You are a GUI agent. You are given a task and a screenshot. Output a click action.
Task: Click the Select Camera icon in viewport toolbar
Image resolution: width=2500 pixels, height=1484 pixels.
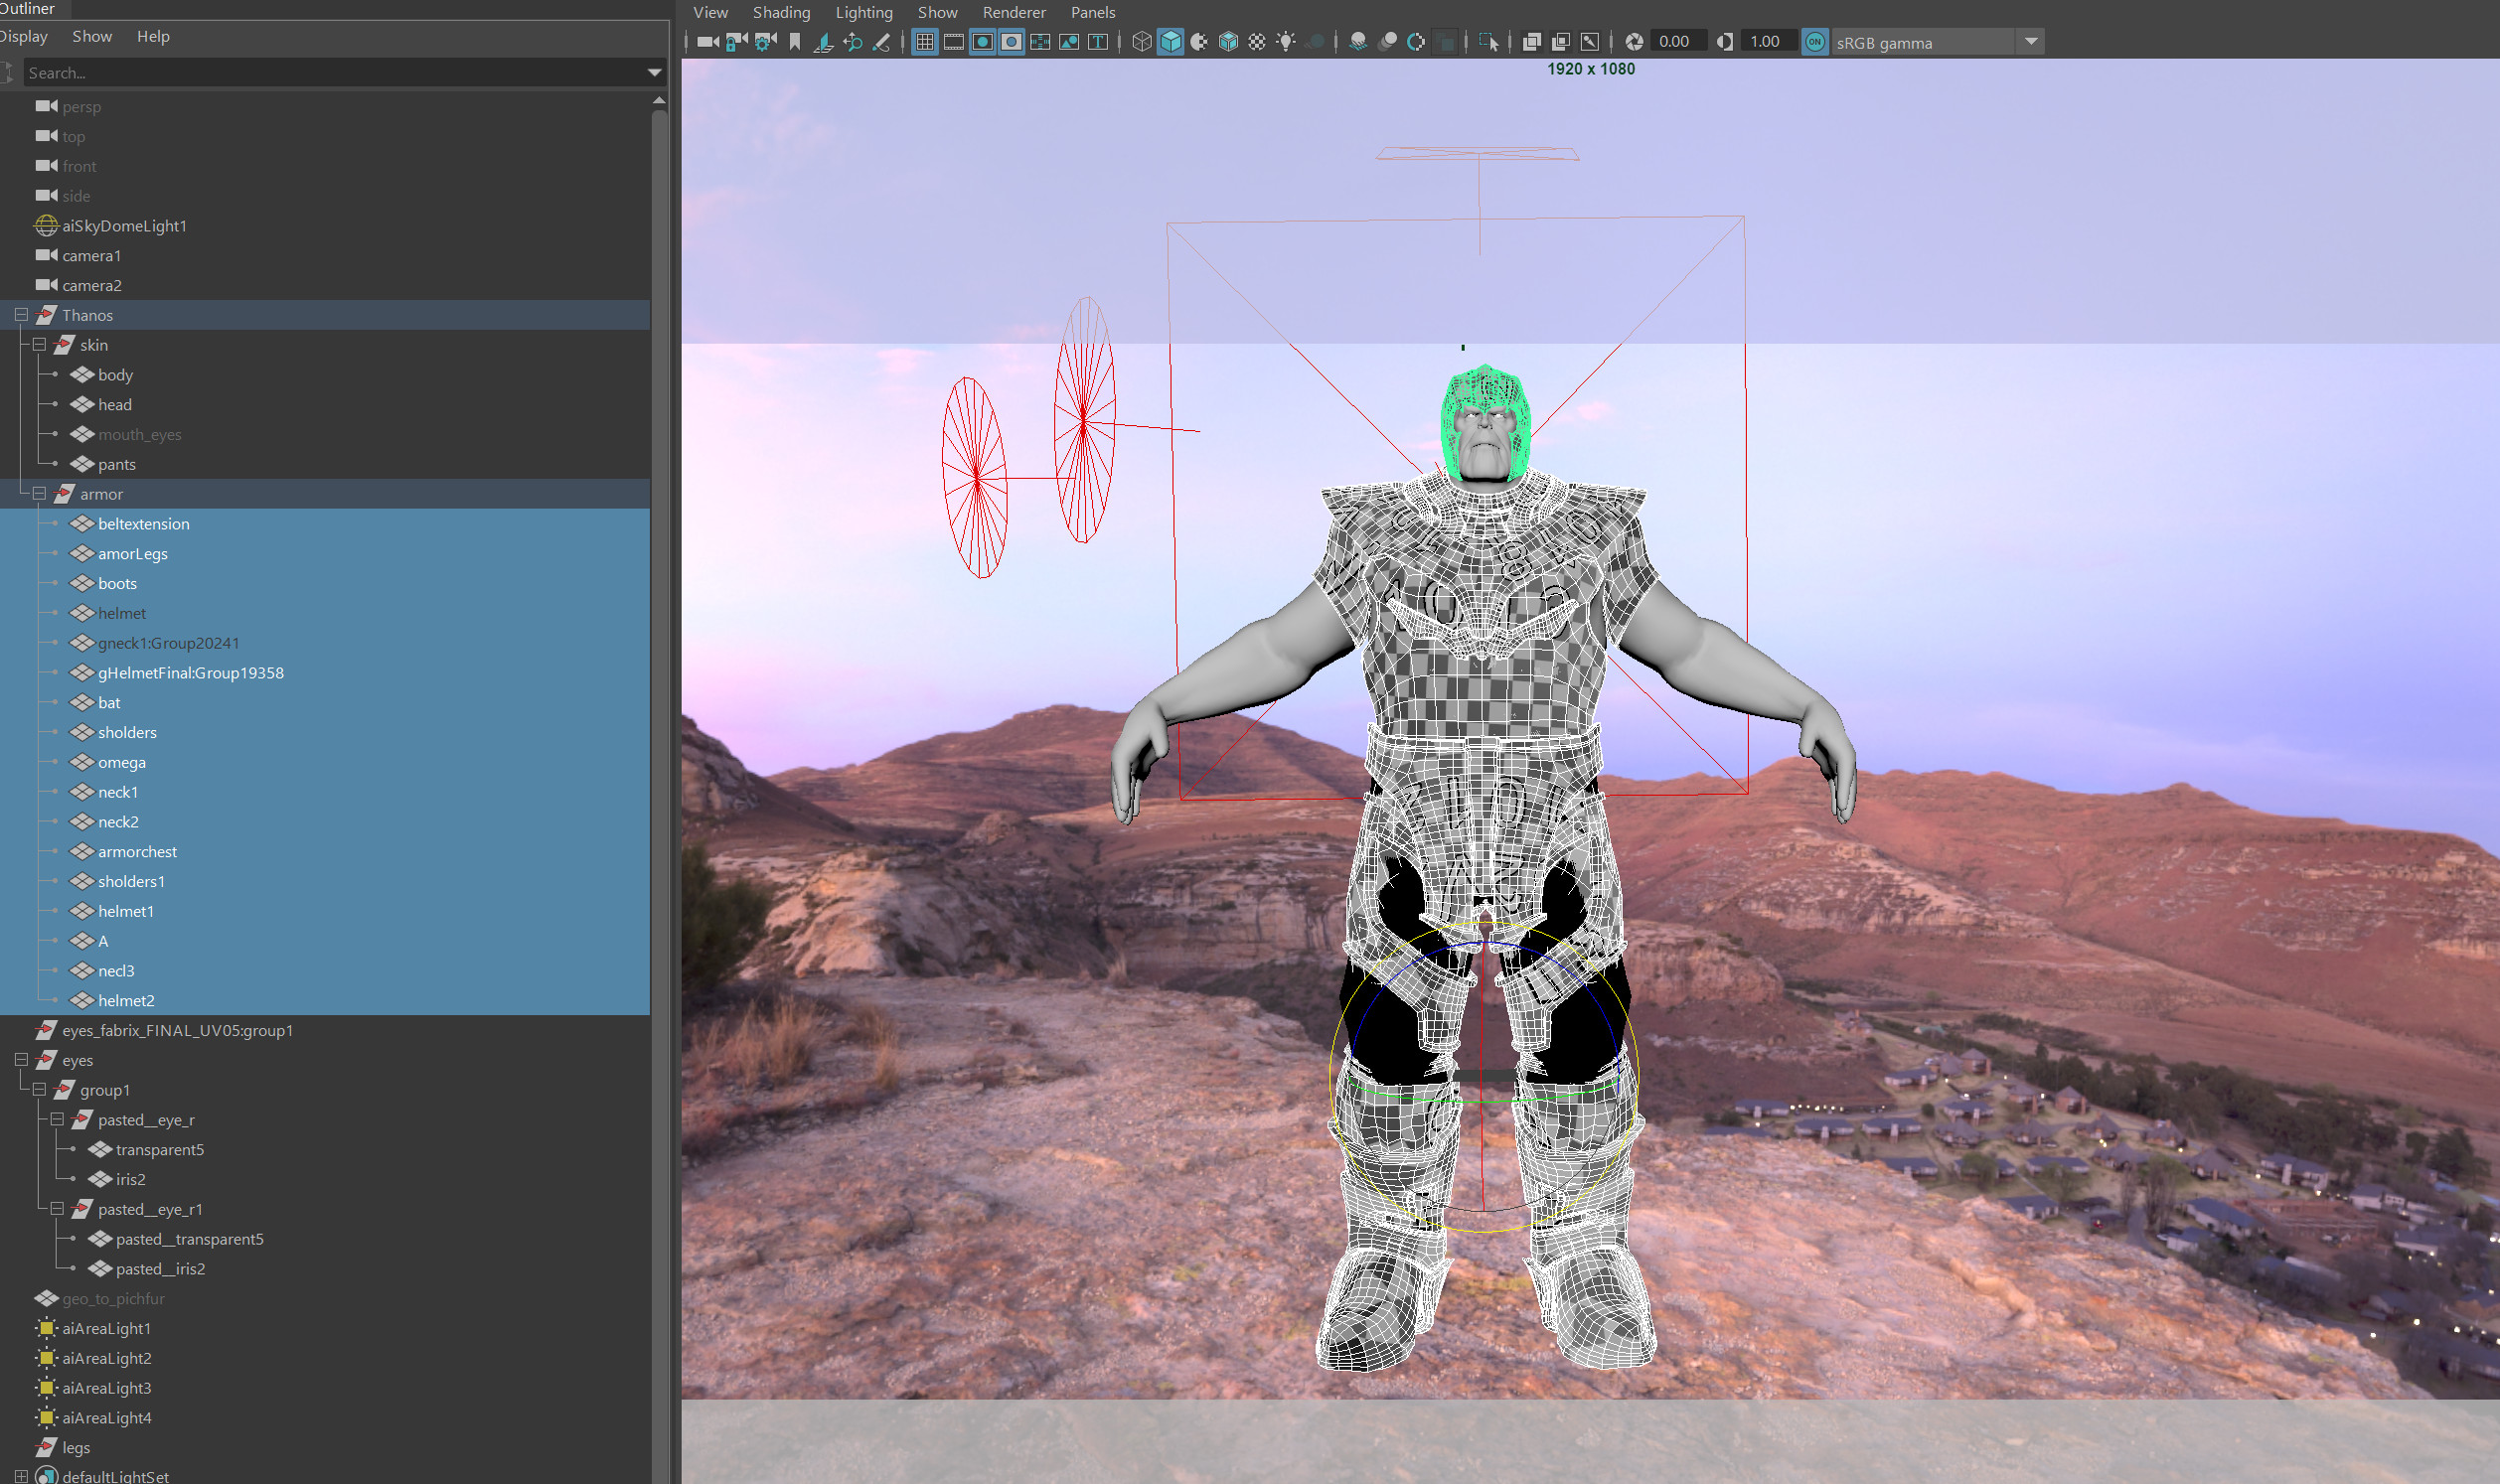[x=708, y=42]
